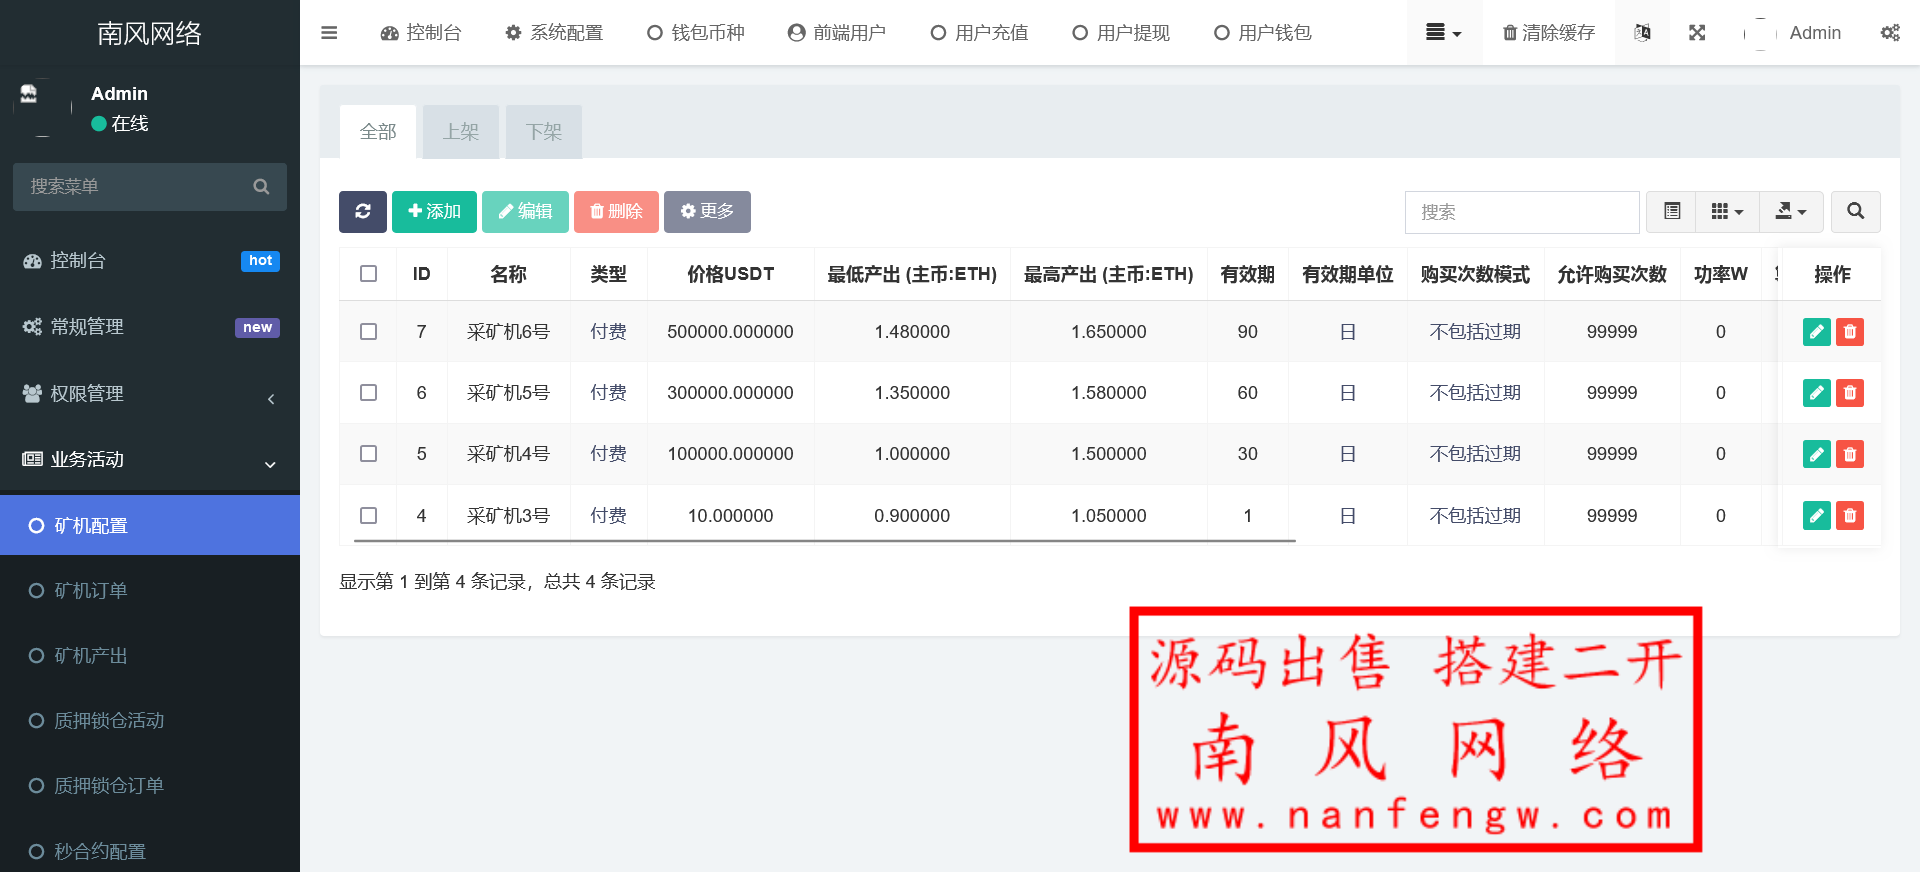This screenshot has height=872, width=1920.
Task: Click the fullscreen expand icon in header
Action: click(1697, 33)
